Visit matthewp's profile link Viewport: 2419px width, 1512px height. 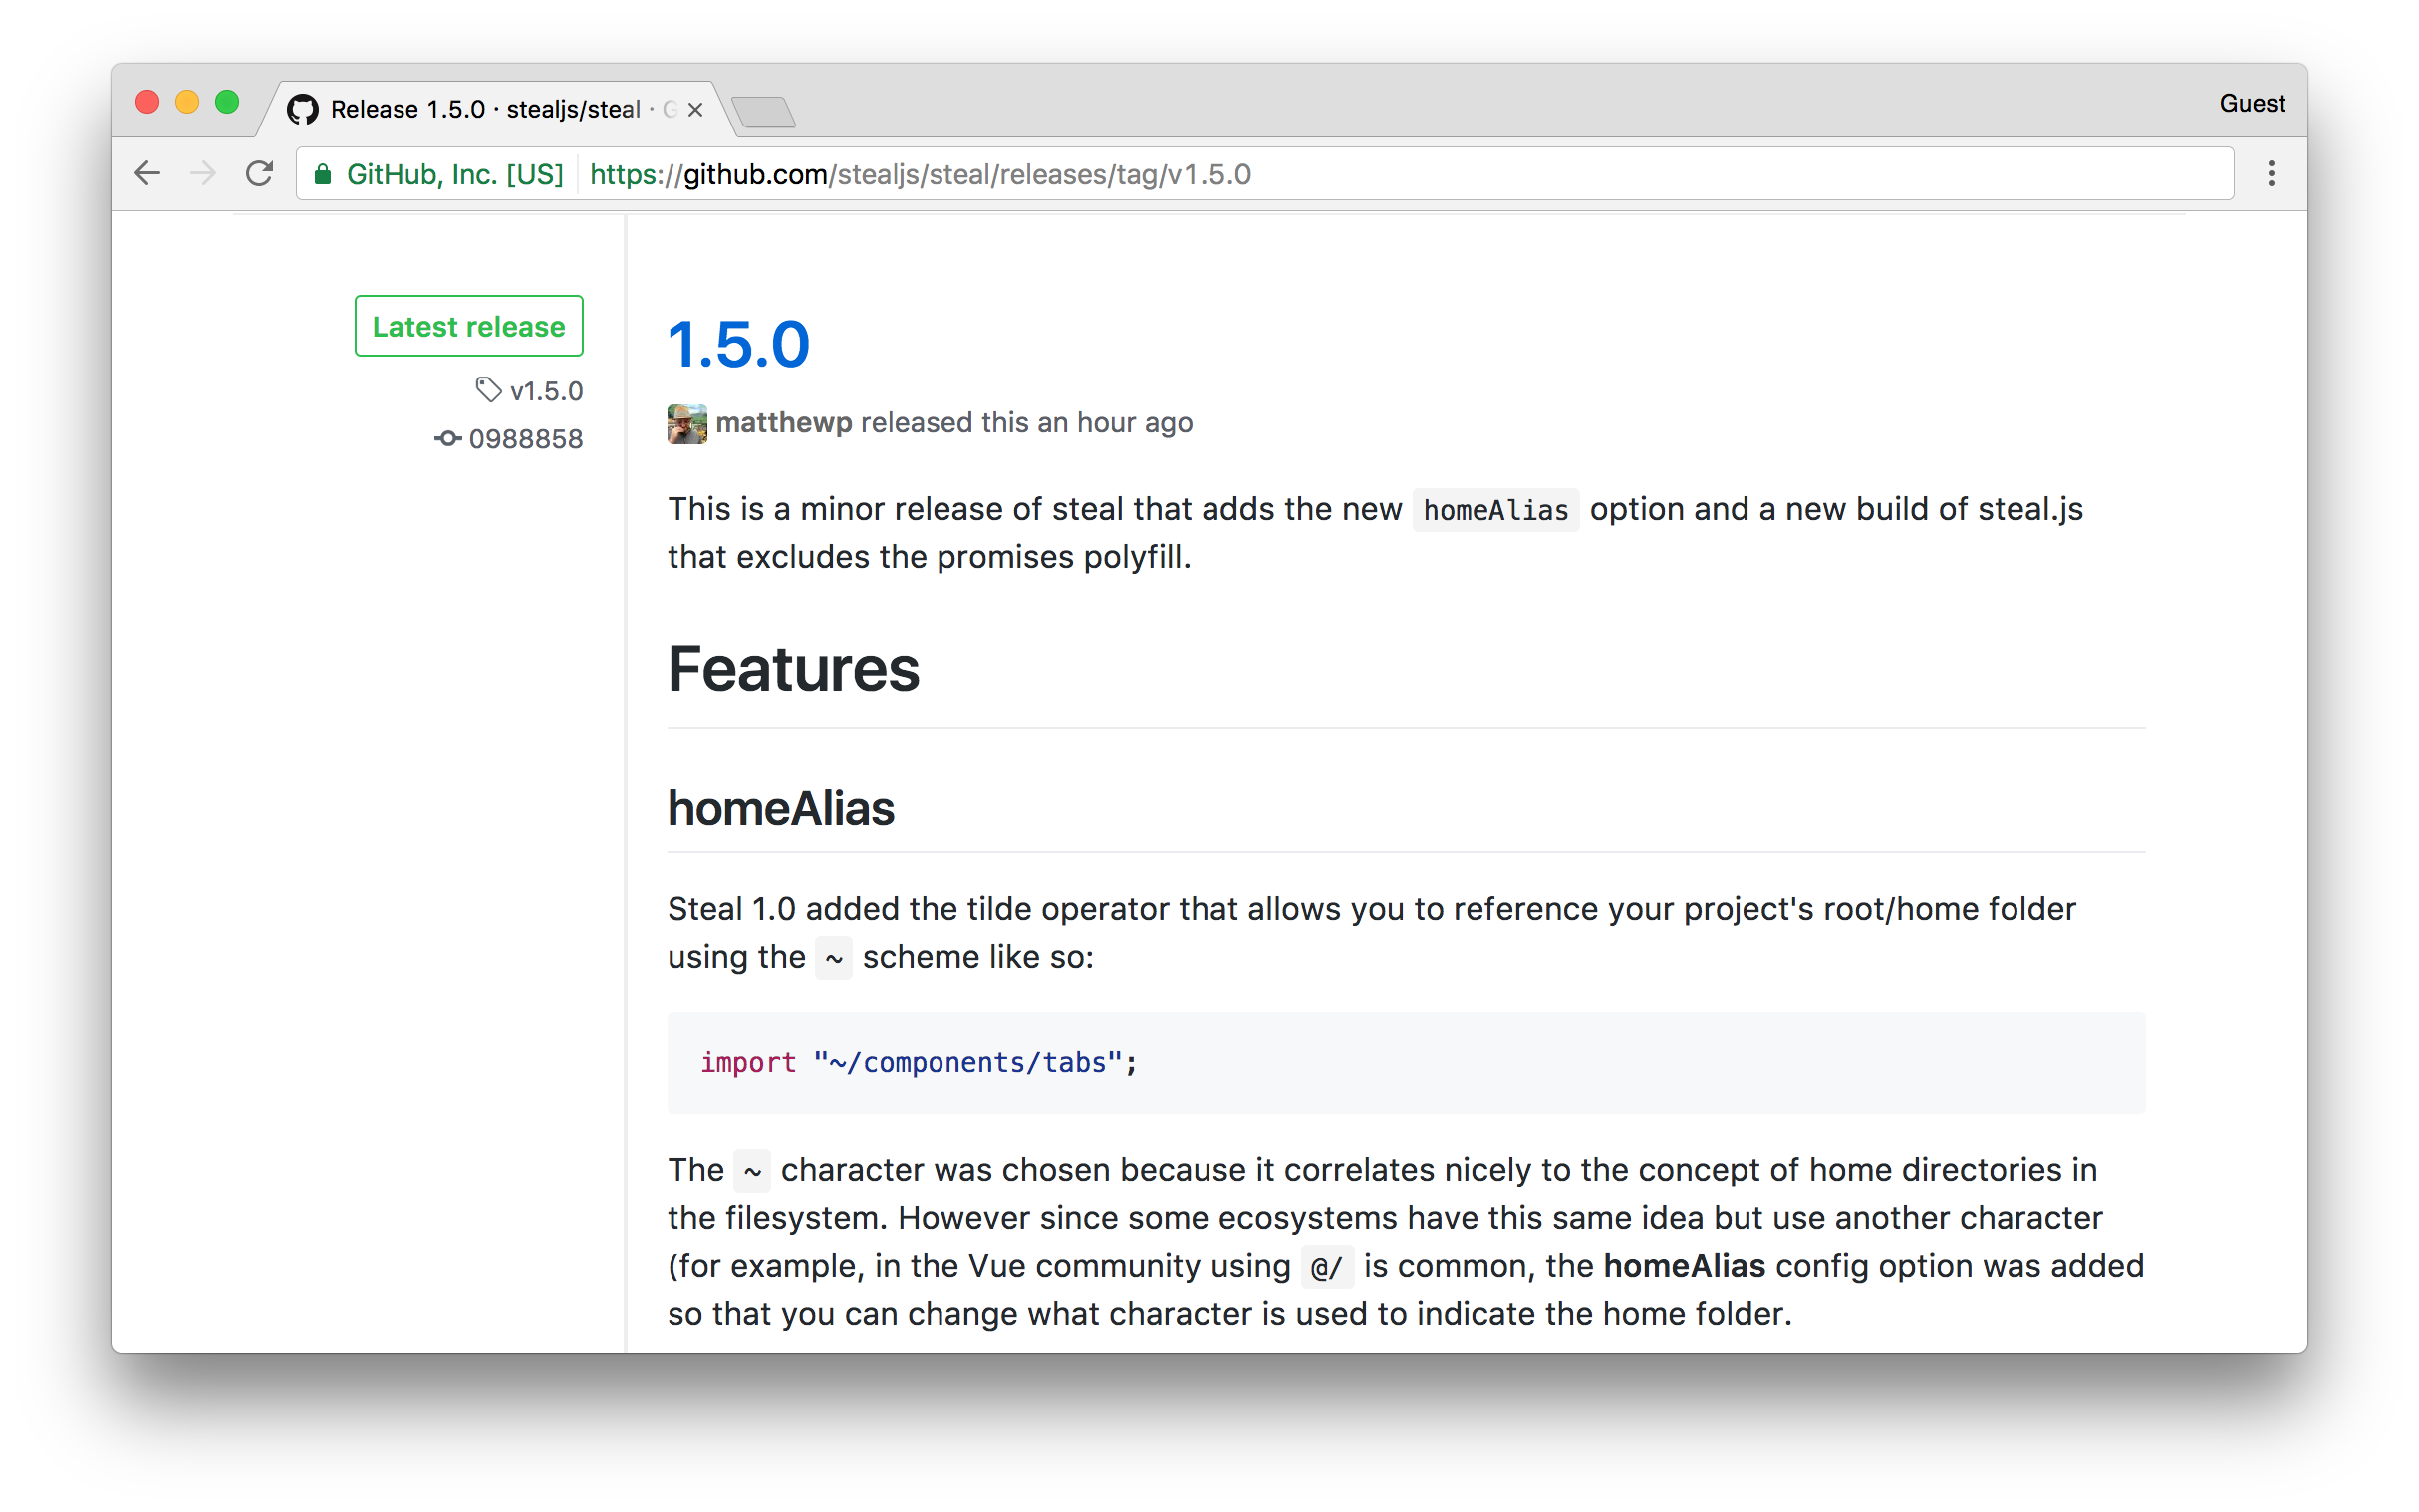click(784, 423)
